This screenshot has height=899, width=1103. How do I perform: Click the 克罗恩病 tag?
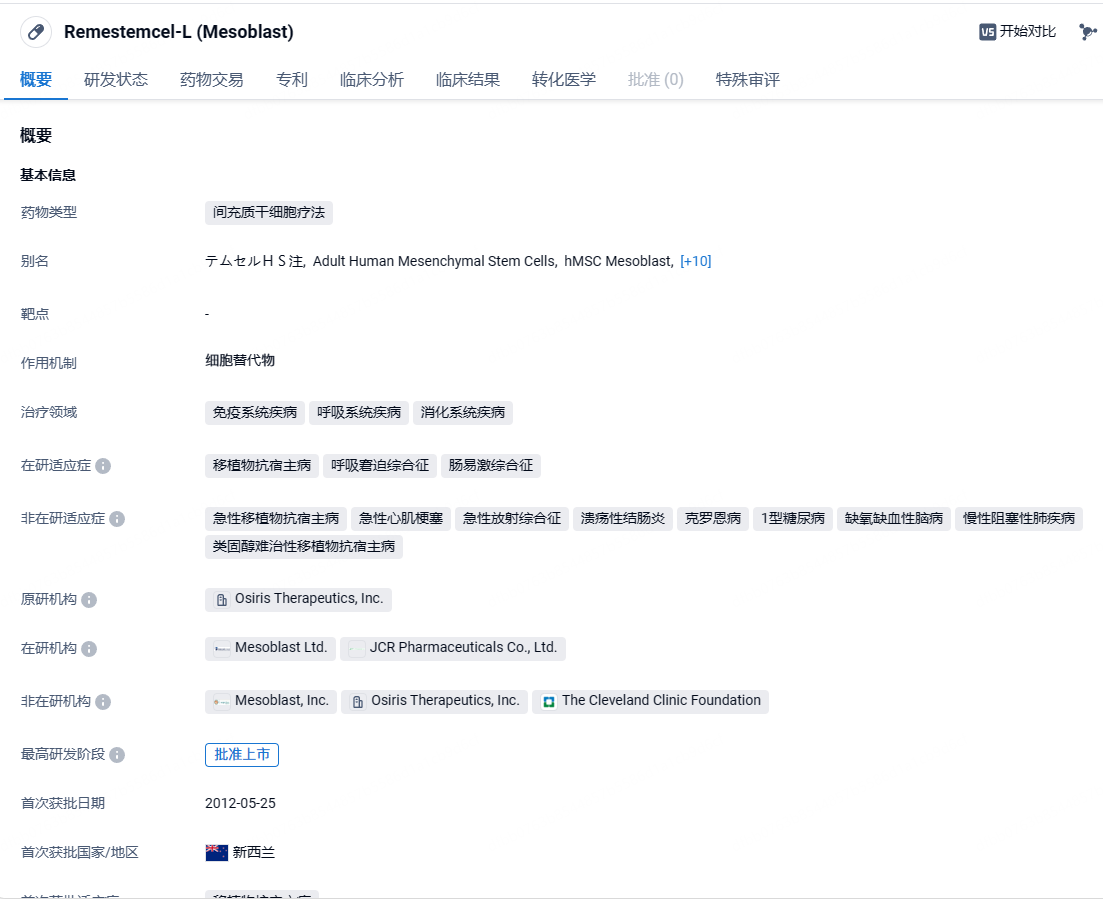pos(713,518)
